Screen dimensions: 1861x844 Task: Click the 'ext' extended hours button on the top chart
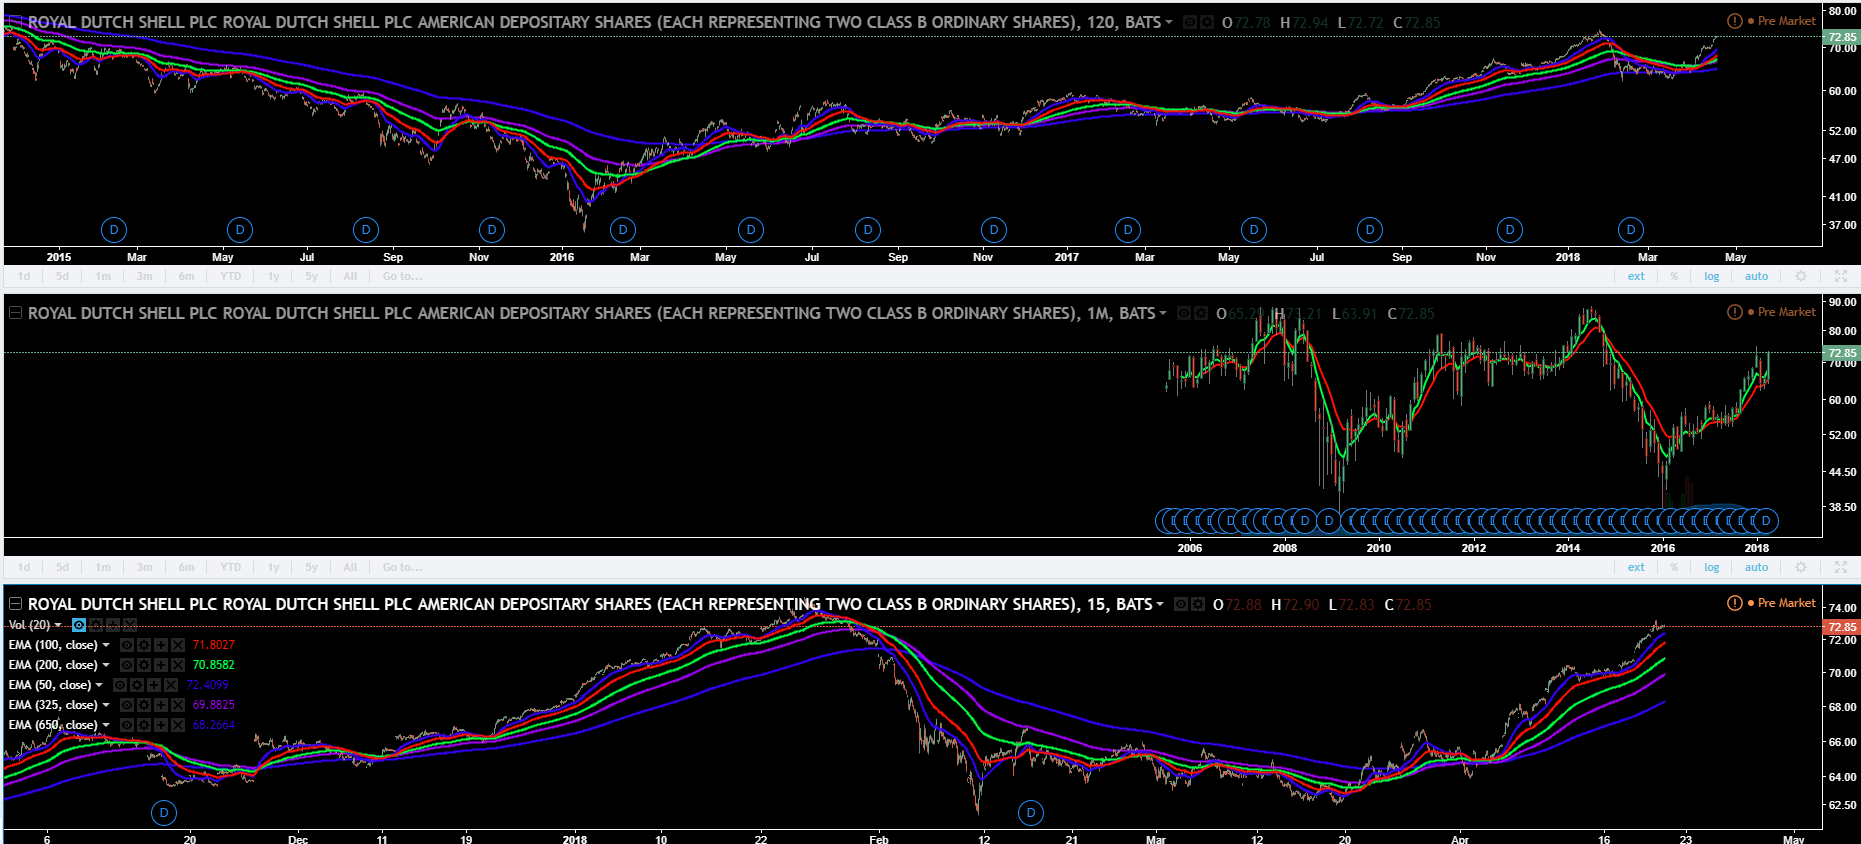pyautogui.click(x=1636, y=276)
